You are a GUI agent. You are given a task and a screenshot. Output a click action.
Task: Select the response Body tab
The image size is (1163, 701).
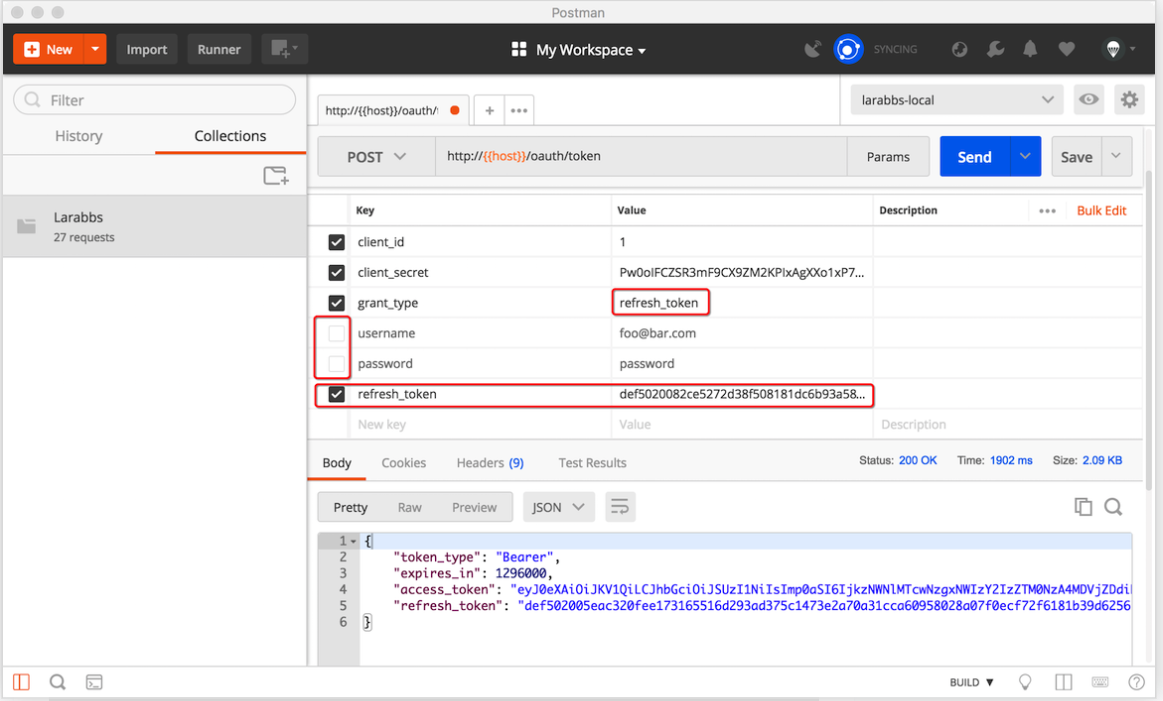coord(336,463)
